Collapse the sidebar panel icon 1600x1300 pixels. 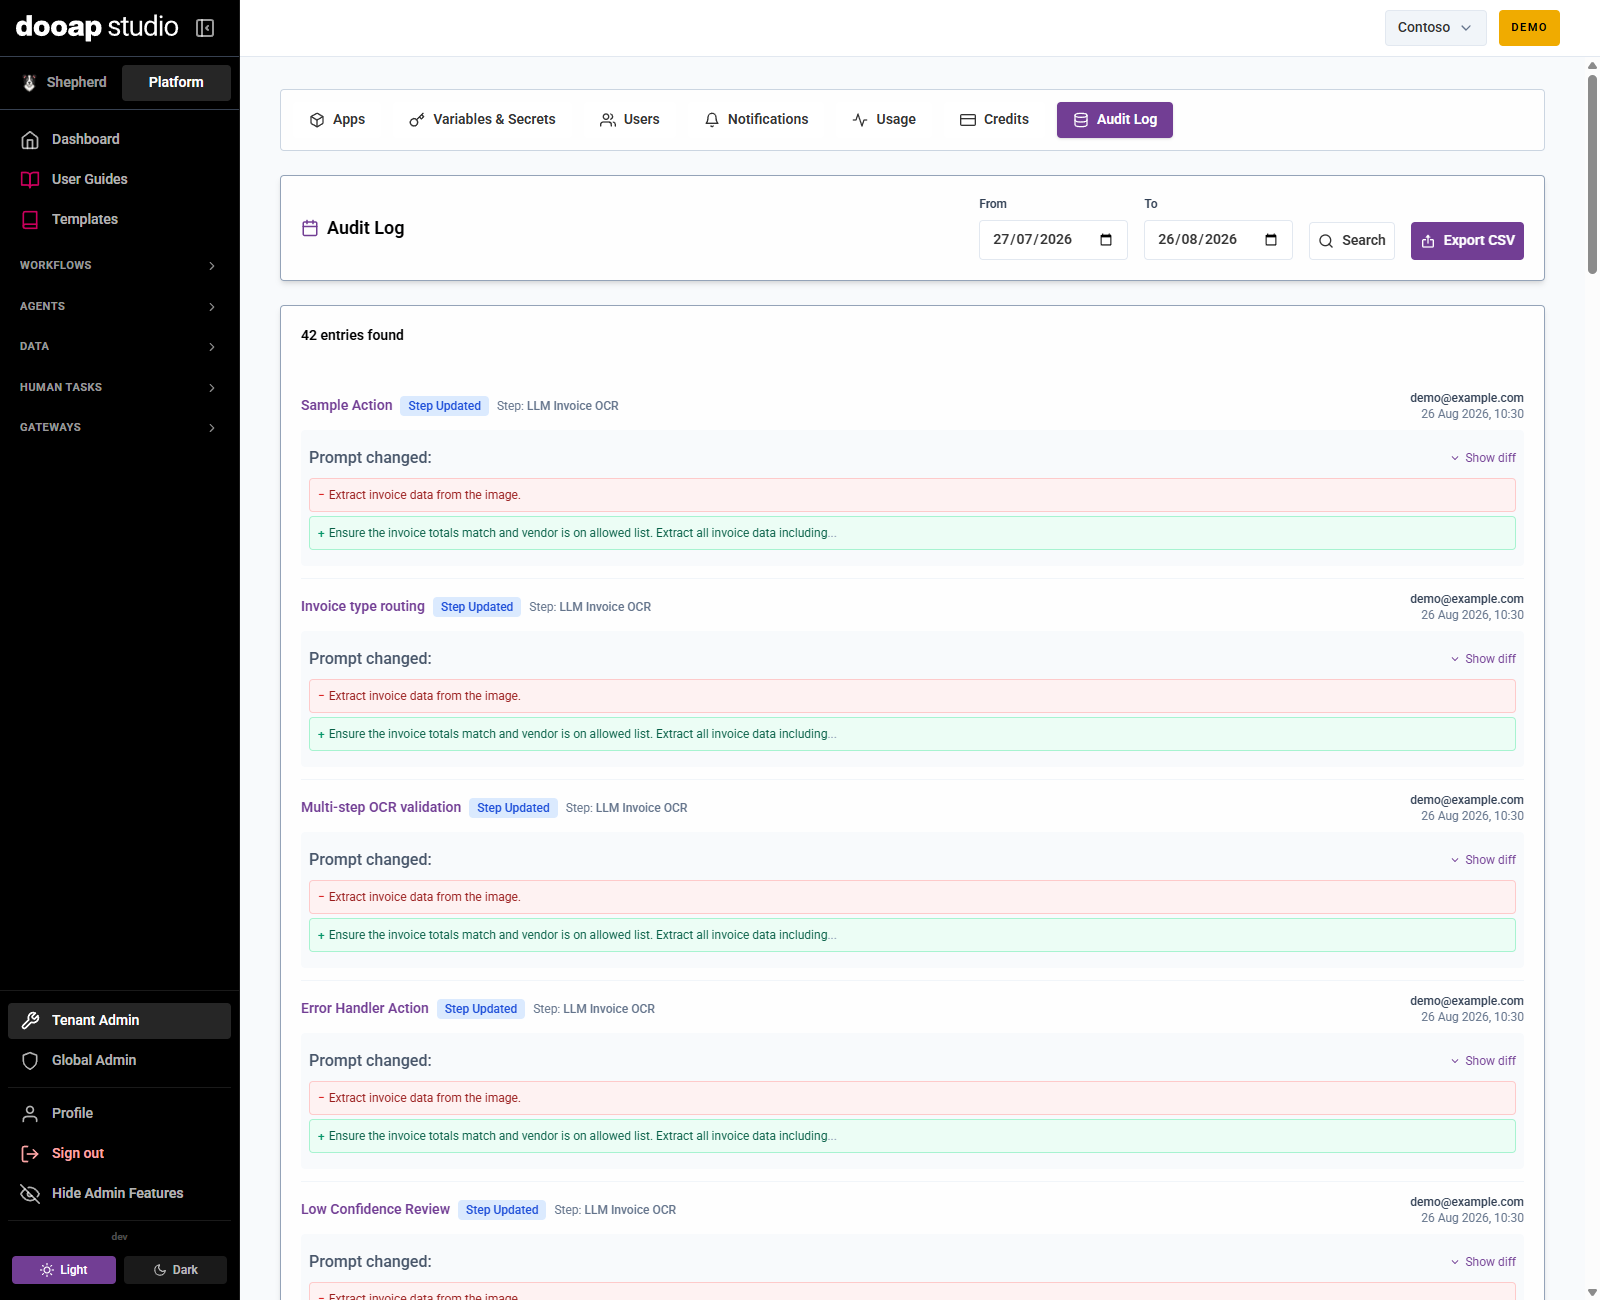click(205, 28)
